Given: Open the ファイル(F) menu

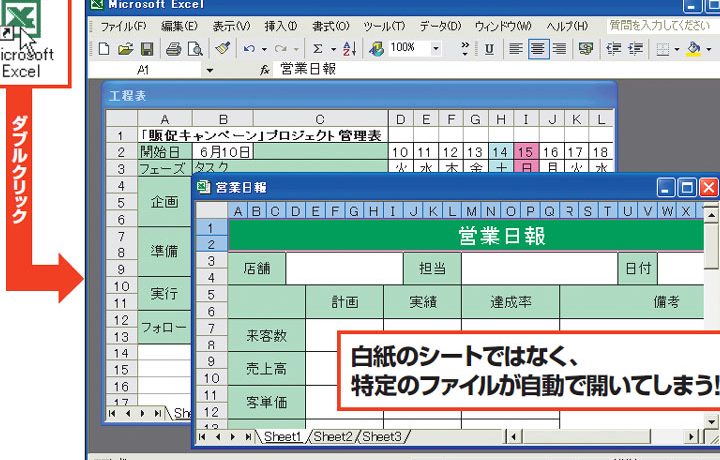Looking at the screenshot, I should click(x=124, y=26).
